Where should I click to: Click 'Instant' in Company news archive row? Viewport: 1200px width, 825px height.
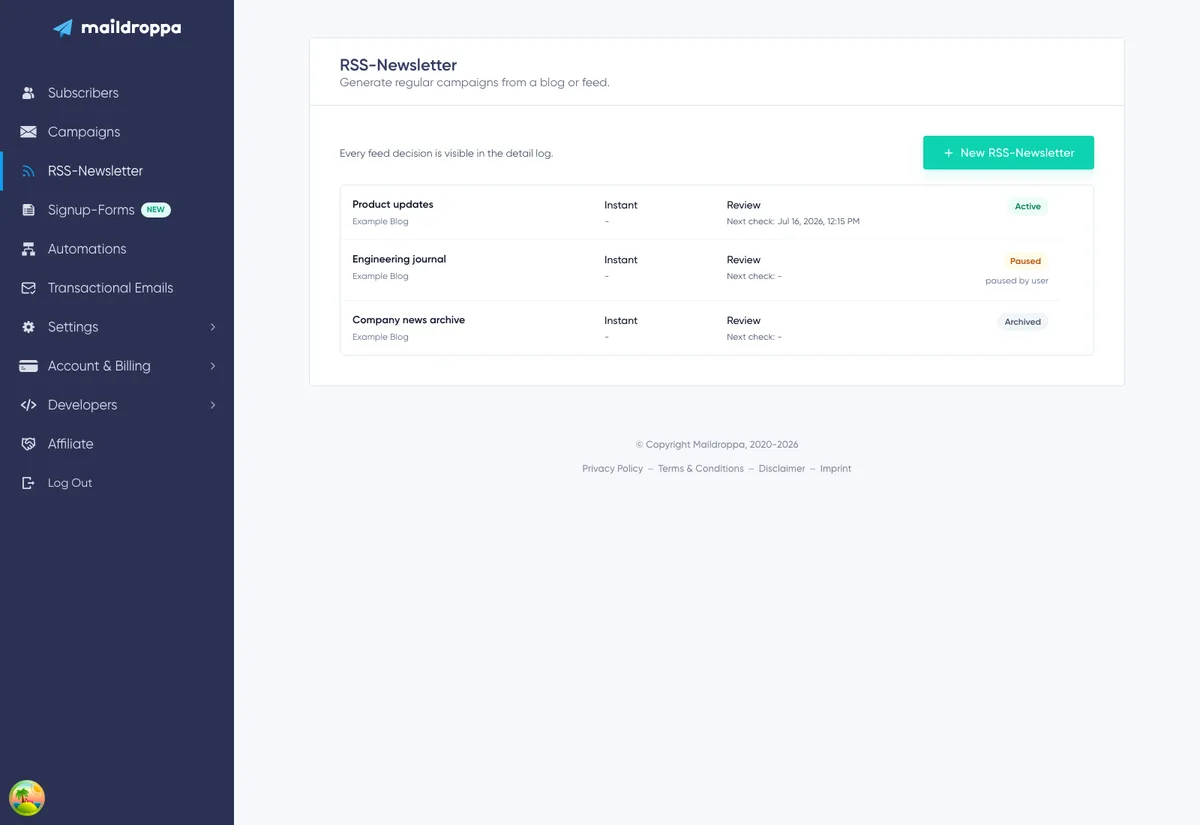coord(621,321)
